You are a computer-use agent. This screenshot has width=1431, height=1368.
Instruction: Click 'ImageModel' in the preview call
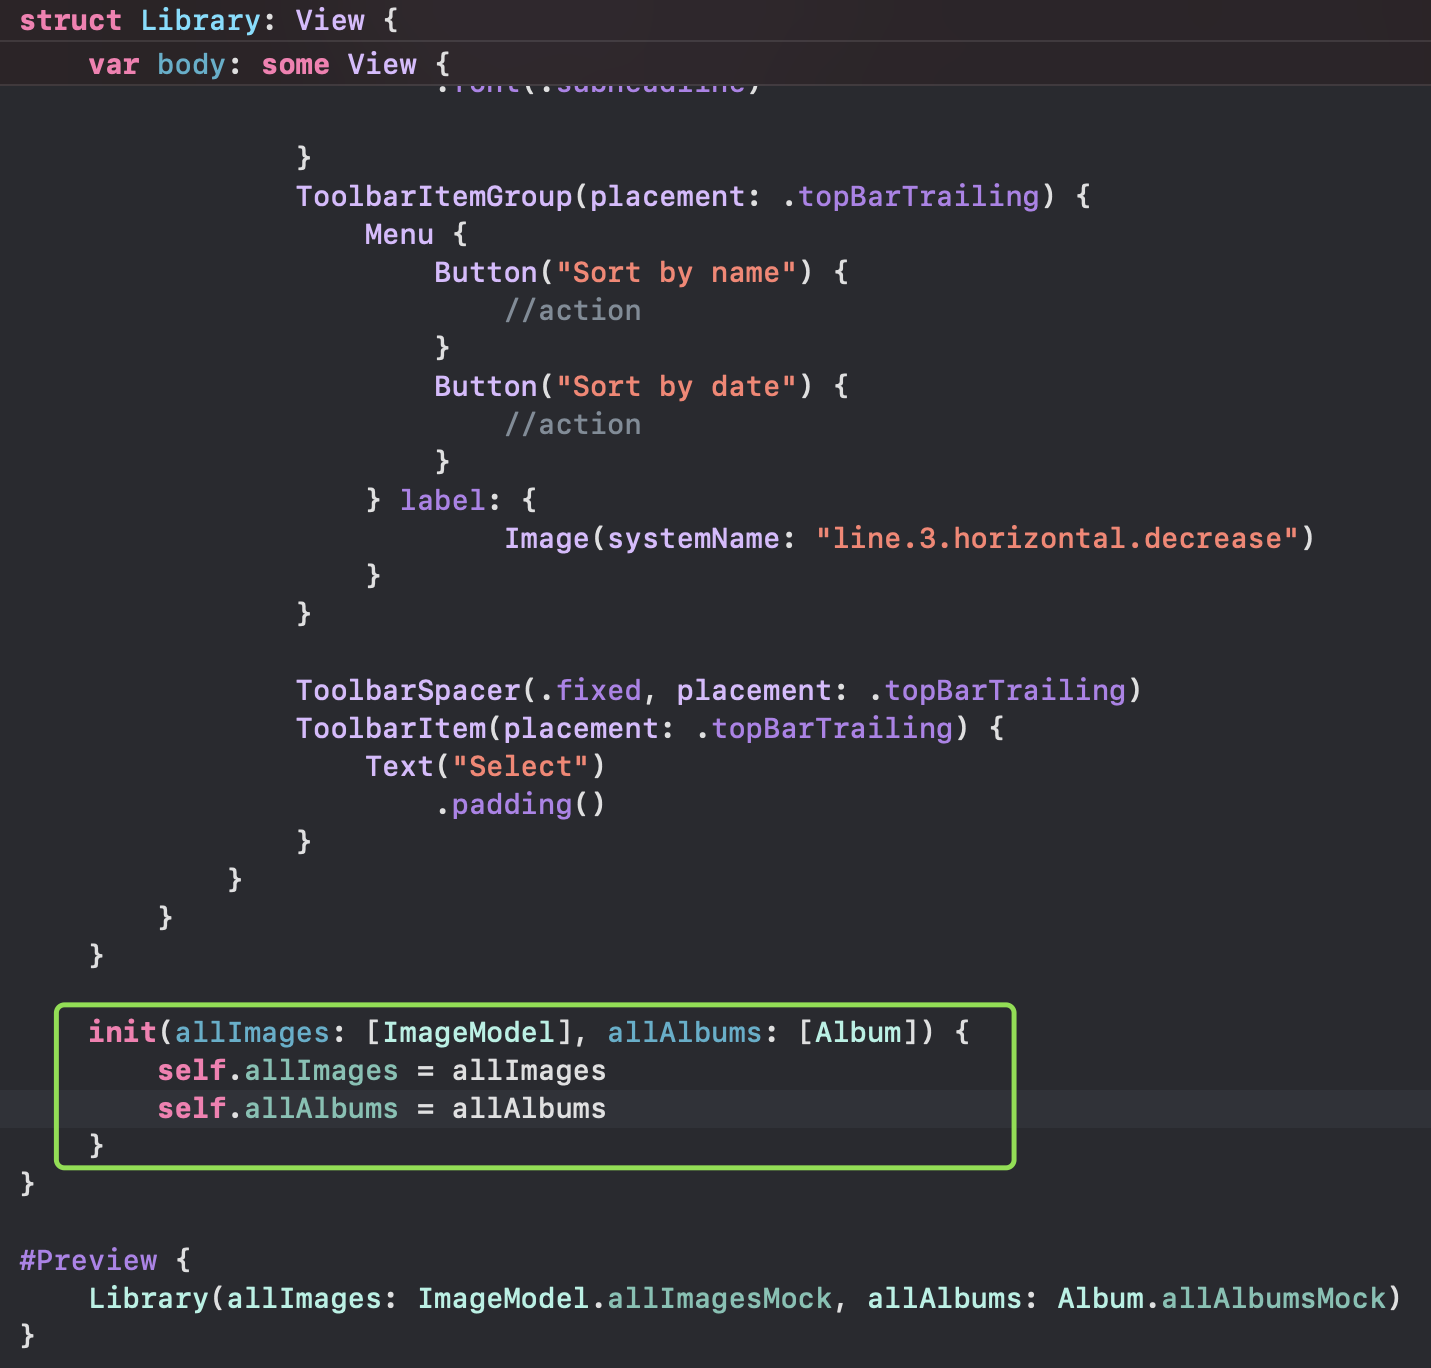tap(503, 1298)
